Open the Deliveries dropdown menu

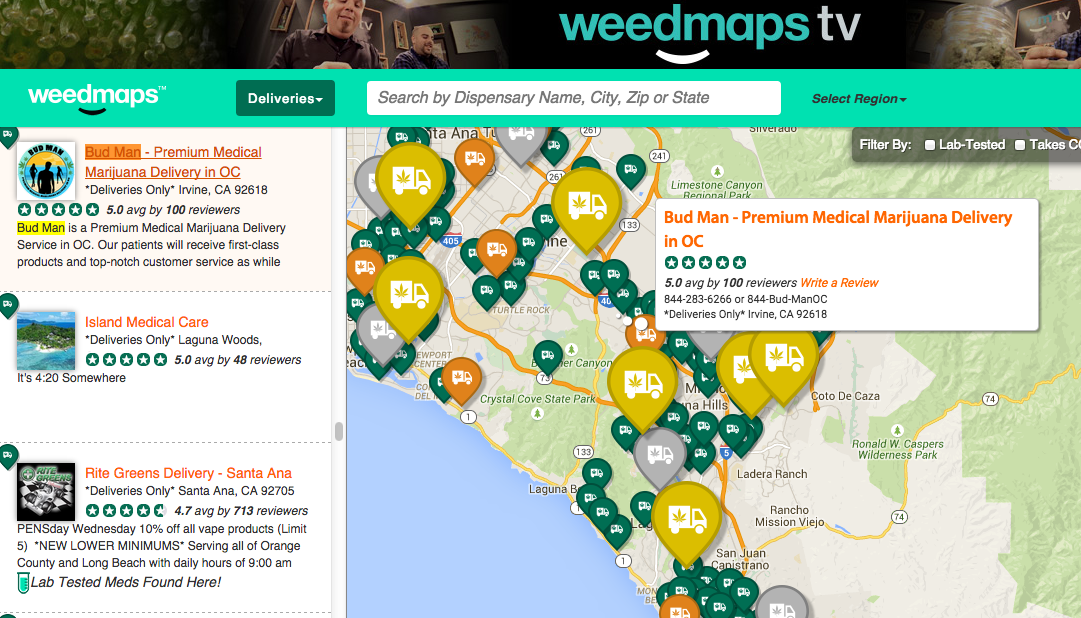coord(285,98)
